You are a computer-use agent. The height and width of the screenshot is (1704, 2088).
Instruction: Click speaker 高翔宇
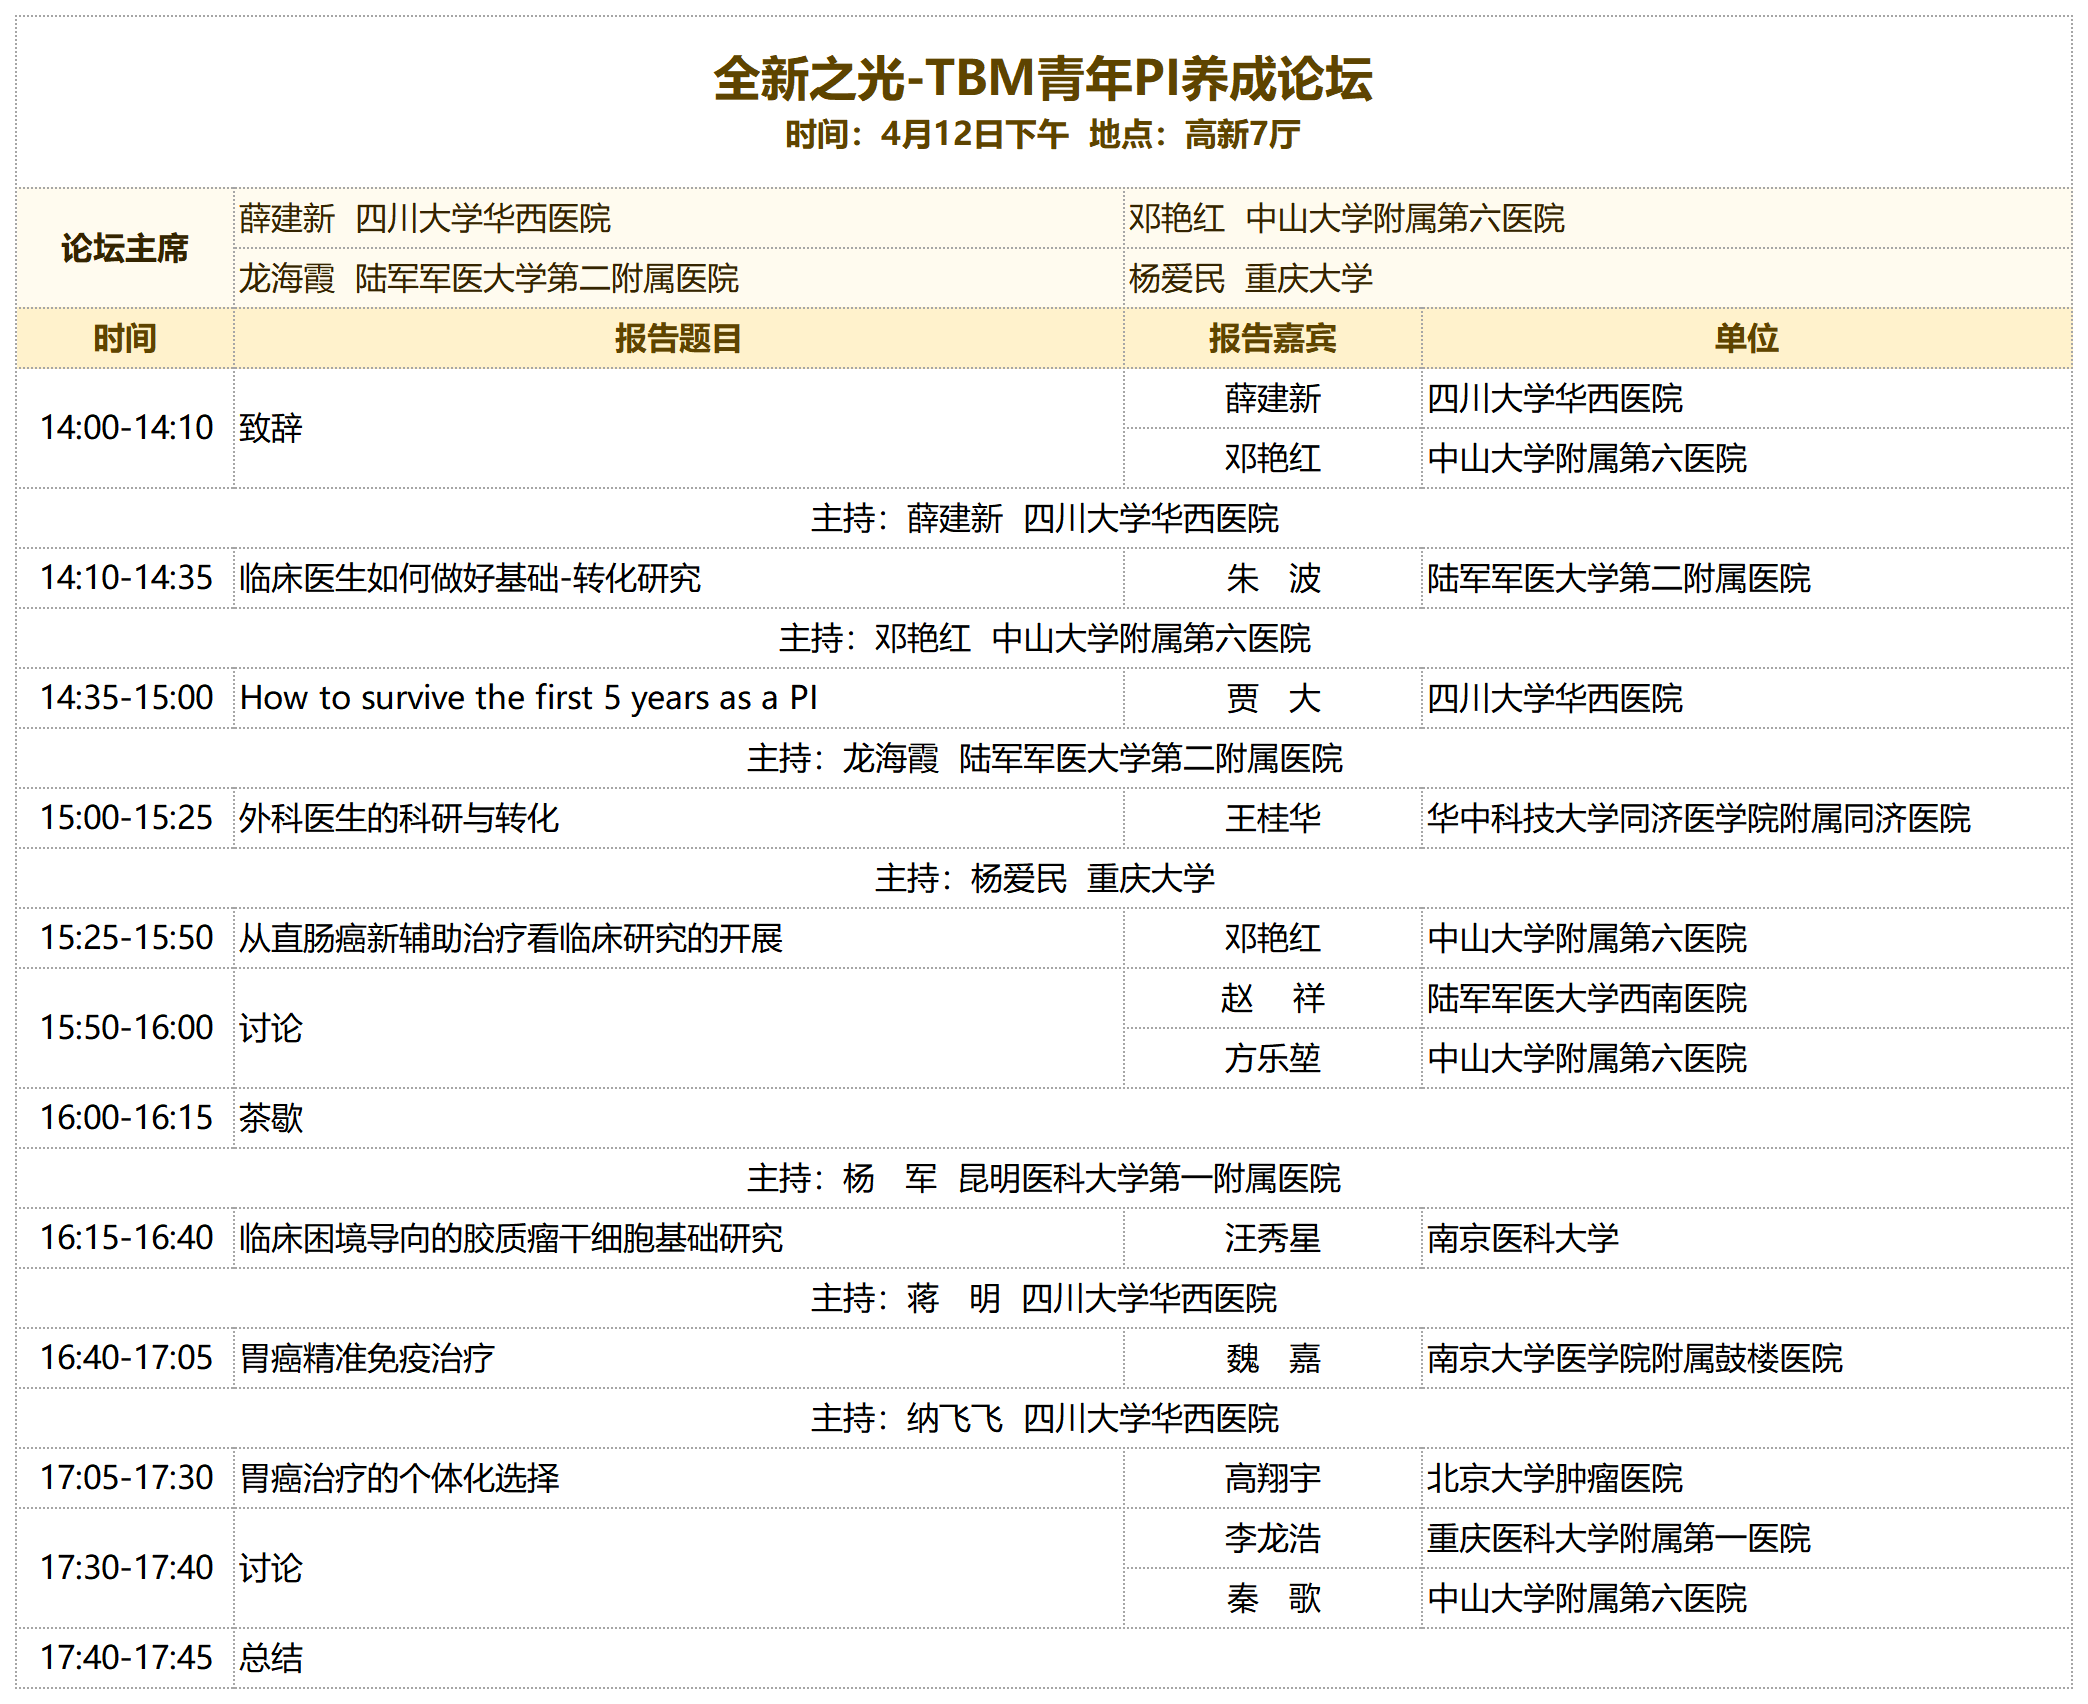pos(1273,1478)
